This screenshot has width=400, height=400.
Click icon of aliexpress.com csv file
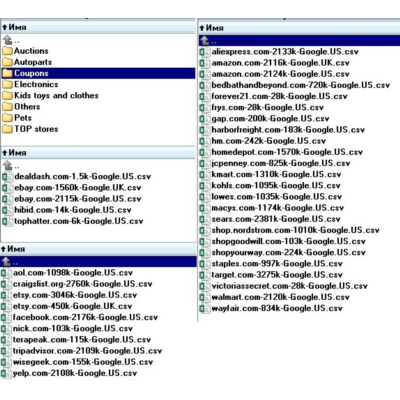click(x=204, y=52)
